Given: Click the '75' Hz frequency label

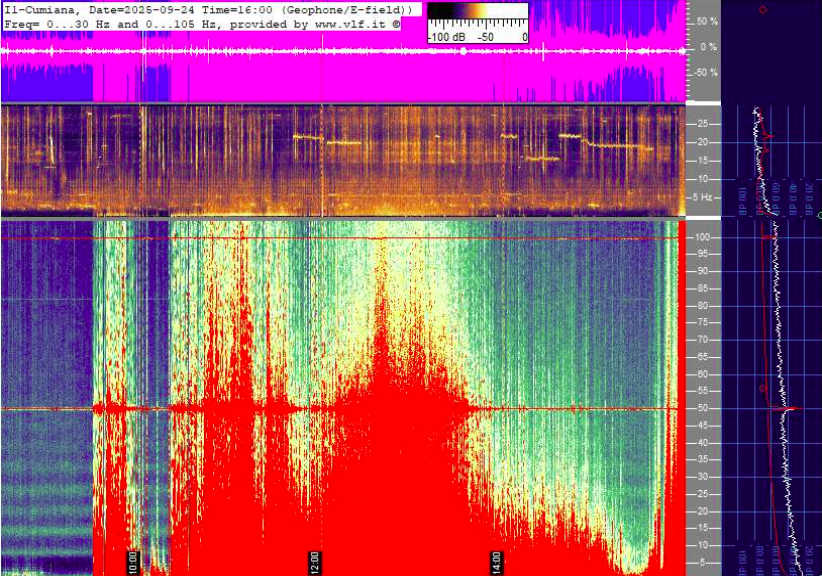Looking at the screenshot, I should click(702, 322).
